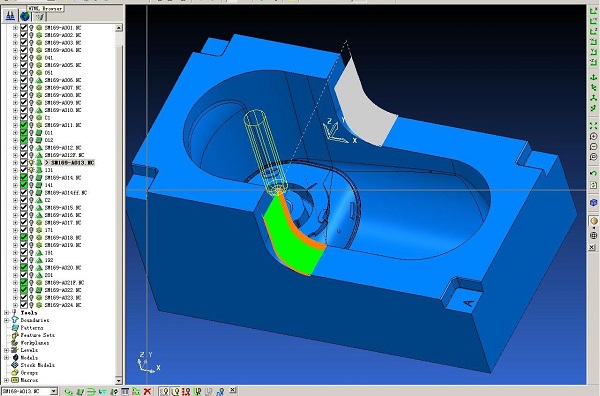Show SM169-A007.NC via its light bulb
The width and height of the screenshot is (600, 396).
tap(31, 88)
